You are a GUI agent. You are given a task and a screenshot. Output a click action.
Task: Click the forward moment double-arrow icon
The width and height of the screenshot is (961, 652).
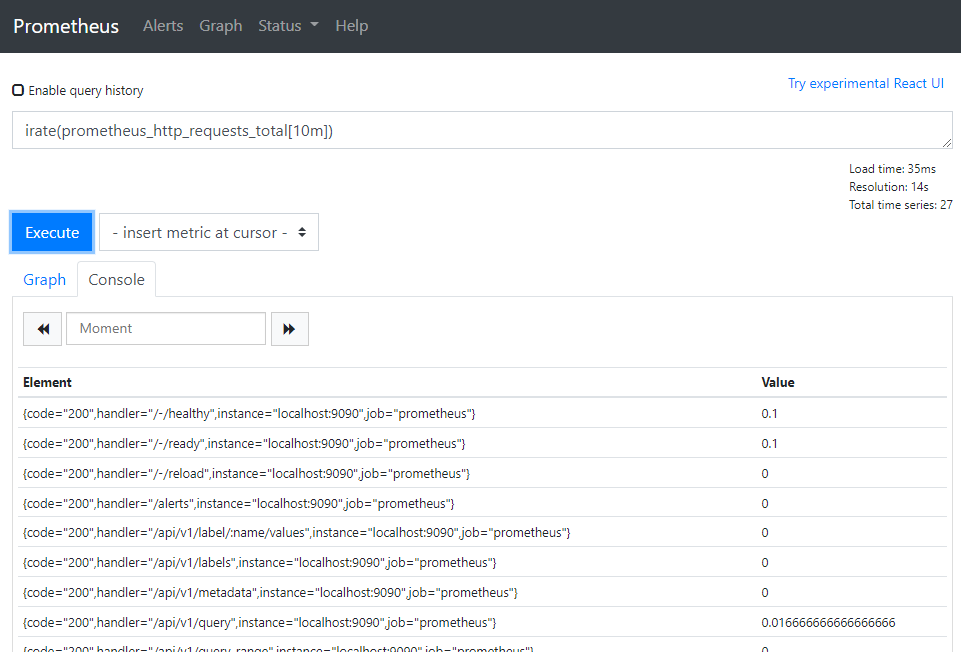pos(289,329)
